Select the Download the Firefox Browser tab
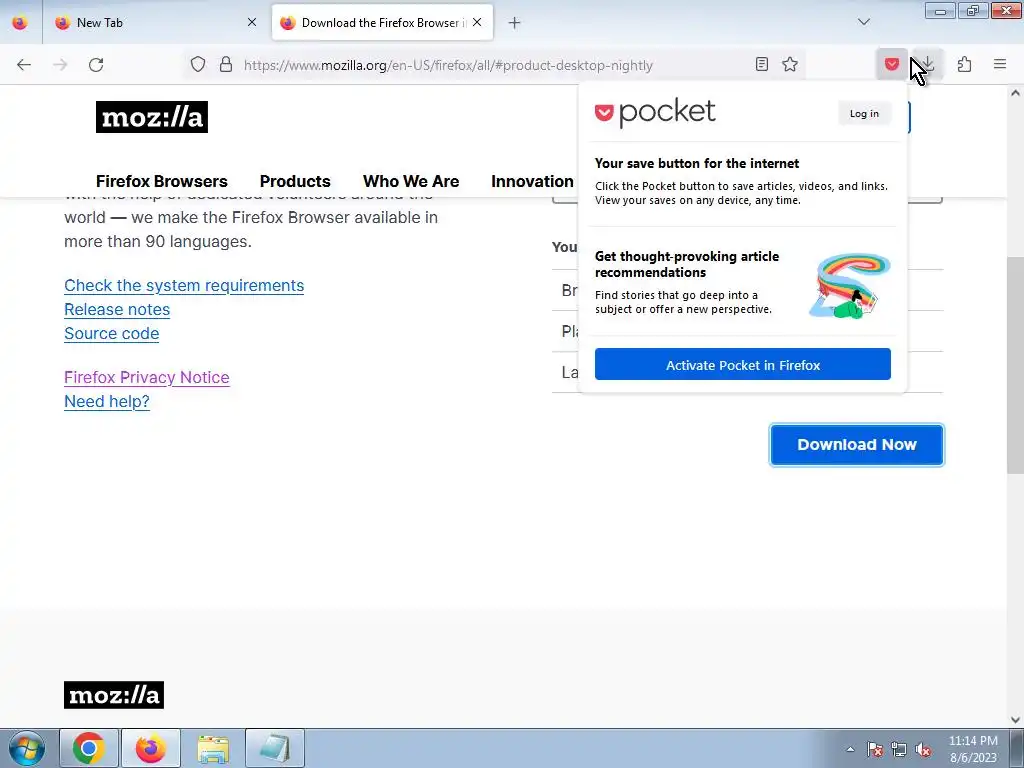Screen dimensions: 1024x768 tap(383, 23)
